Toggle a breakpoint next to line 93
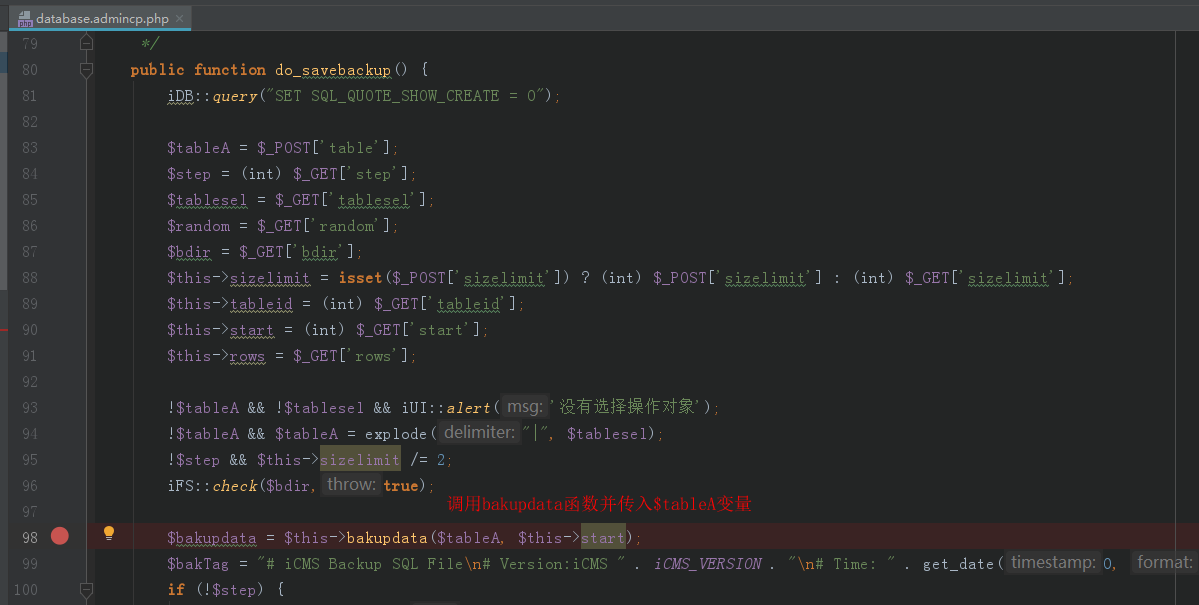Screen dimensions: 1199x605 (59, 407)
